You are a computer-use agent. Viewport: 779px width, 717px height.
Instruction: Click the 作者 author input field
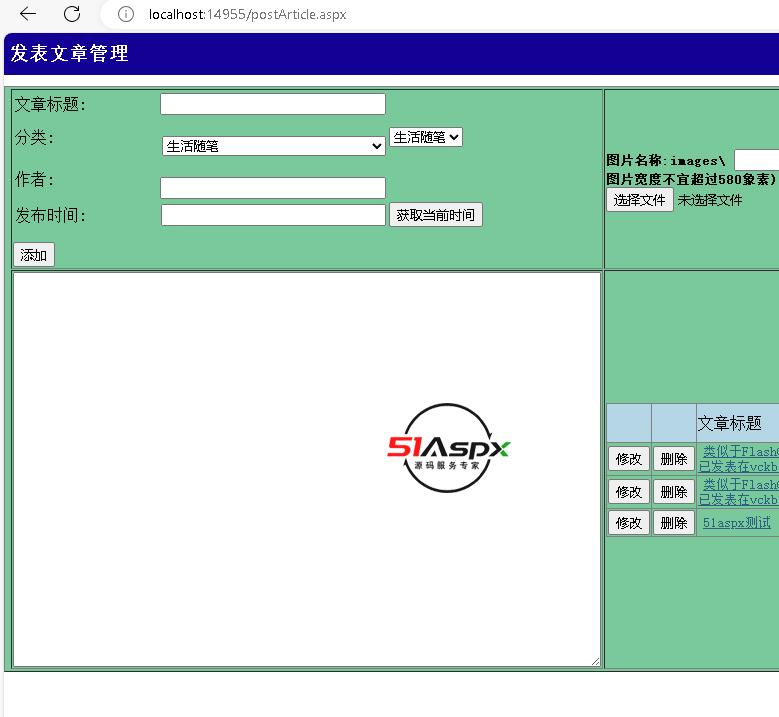coord(273,188)
